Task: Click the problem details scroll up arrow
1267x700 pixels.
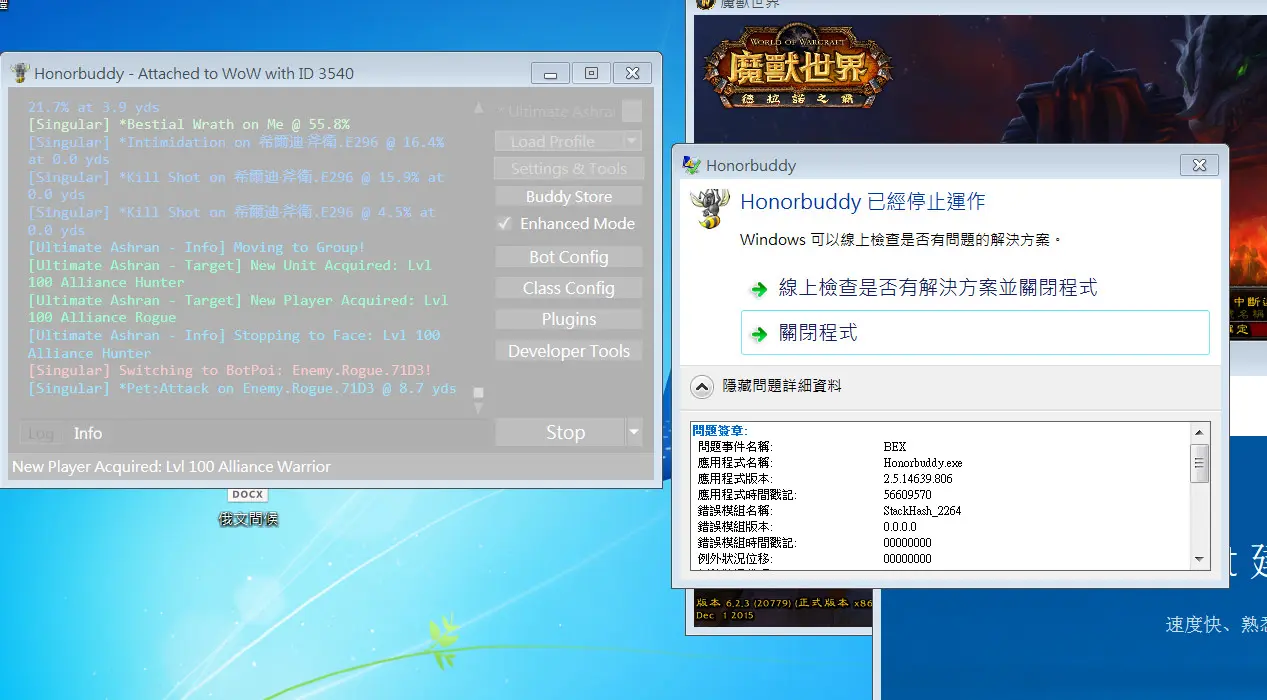Action: click(x=1201, y=431)
